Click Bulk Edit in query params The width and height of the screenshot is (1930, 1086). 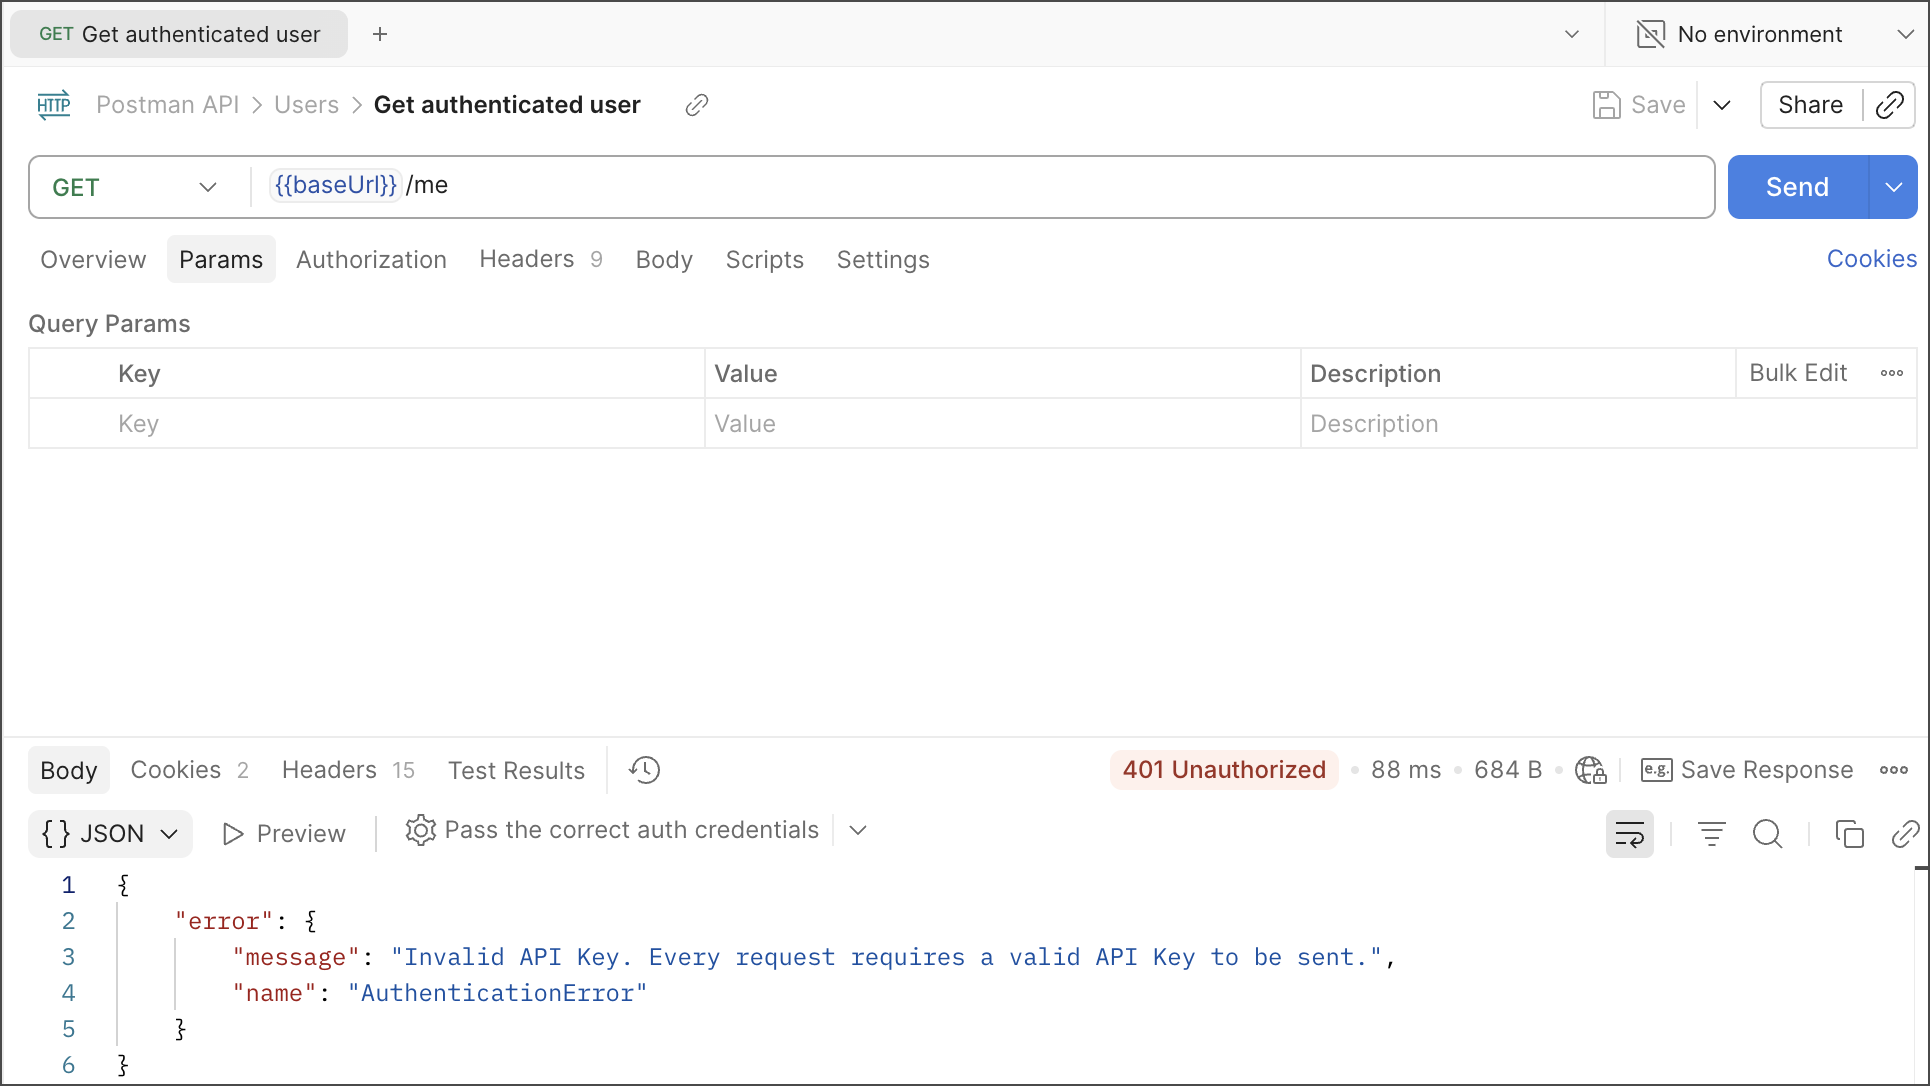pyautogui.click(x=1798, y=373)
